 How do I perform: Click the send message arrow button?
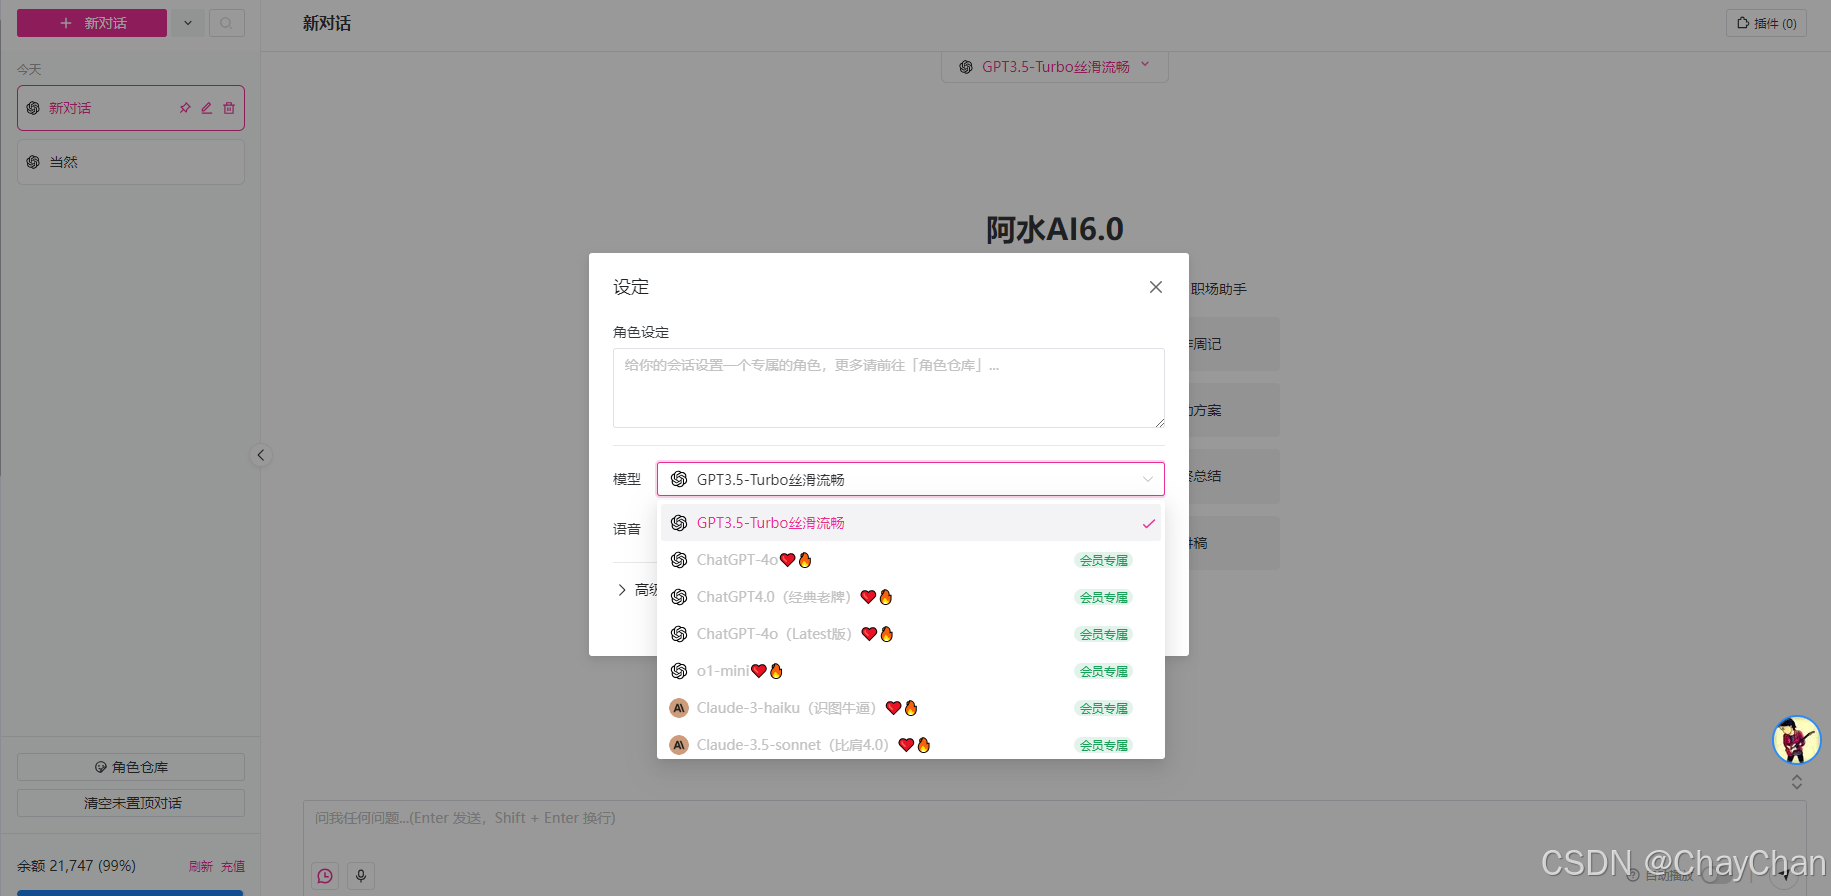pos(1785,874)
